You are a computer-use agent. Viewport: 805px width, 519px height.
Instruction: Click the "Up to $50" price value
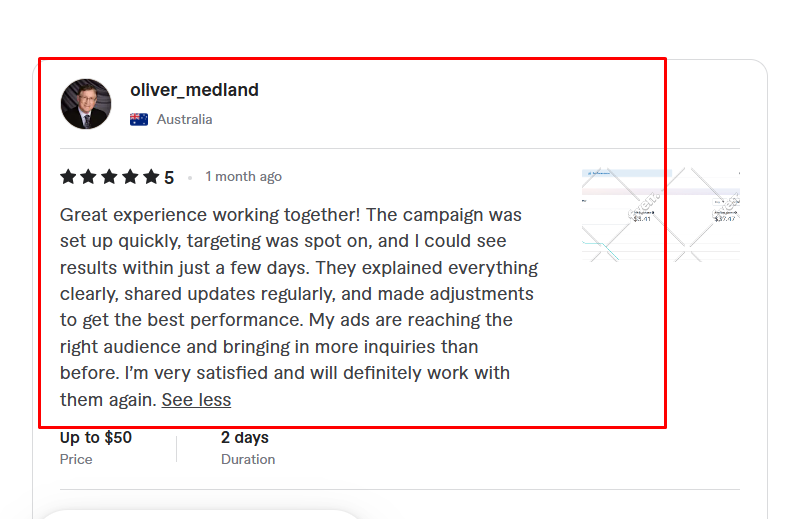click(96, 437)
